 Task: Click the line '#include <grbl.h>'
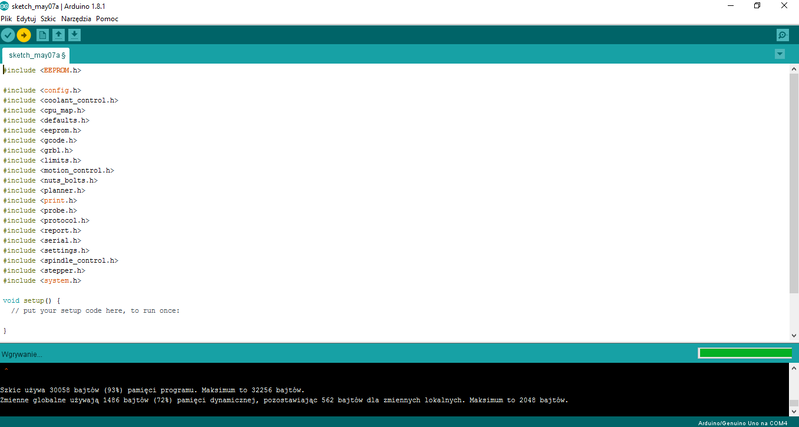pyautogui.click(x=38, y=150)
